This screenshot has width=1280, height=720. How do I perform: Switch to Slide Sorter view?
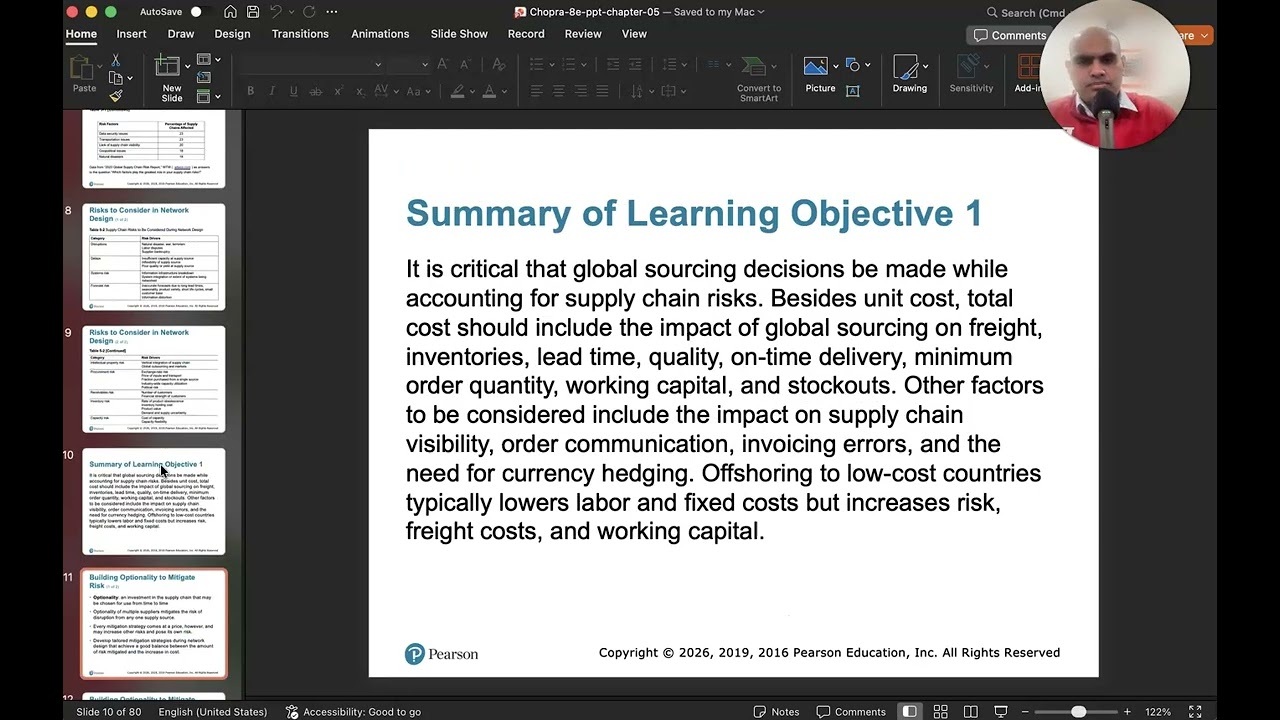[x=941, y=712]
